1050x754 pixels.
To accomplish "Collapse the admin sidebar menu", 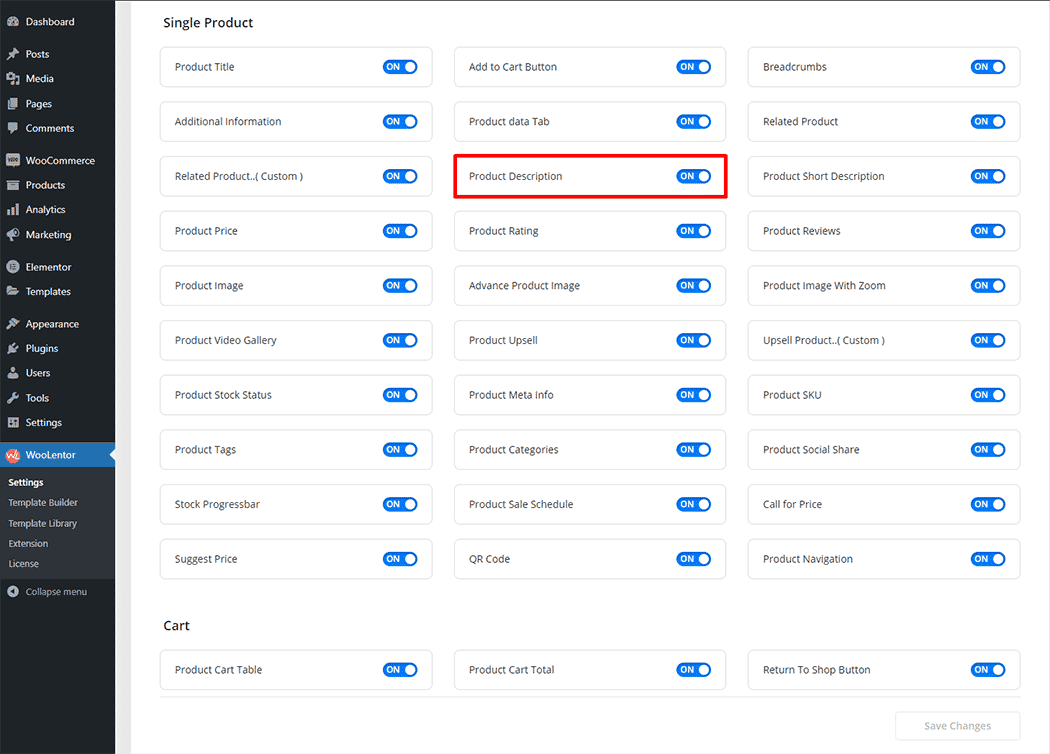I will pos(47,592).
